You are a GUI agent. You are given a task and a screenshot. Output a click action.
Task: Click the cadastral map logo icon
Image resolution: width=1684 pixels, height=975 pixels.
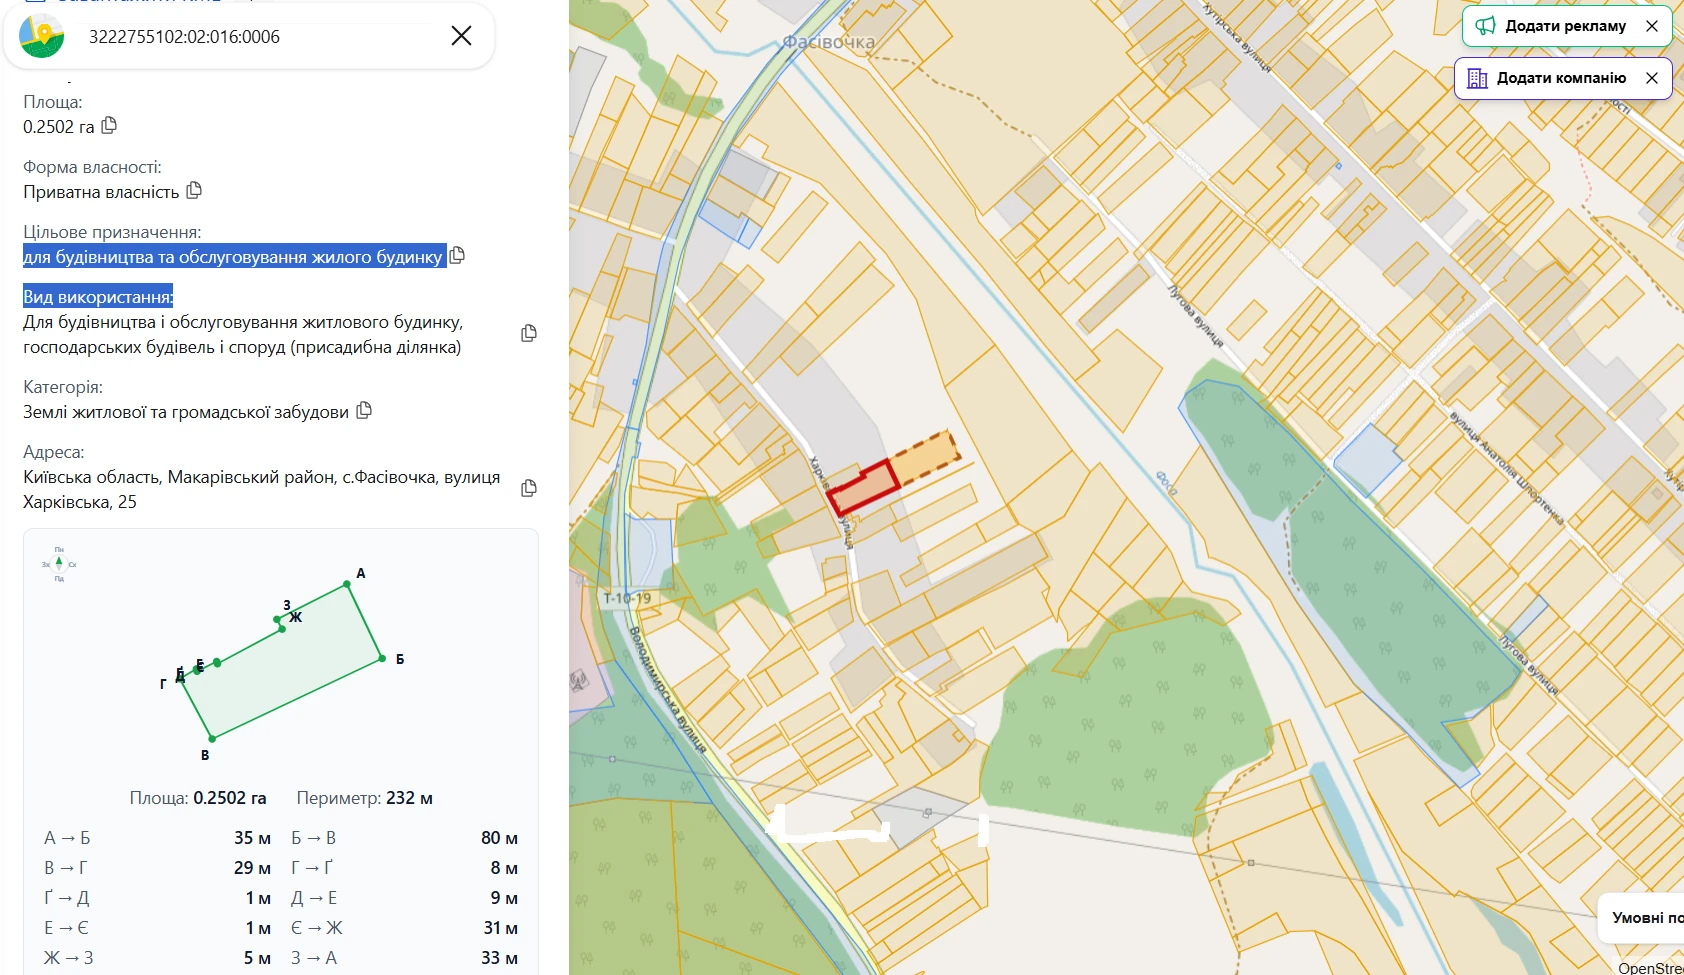point(41,36)
